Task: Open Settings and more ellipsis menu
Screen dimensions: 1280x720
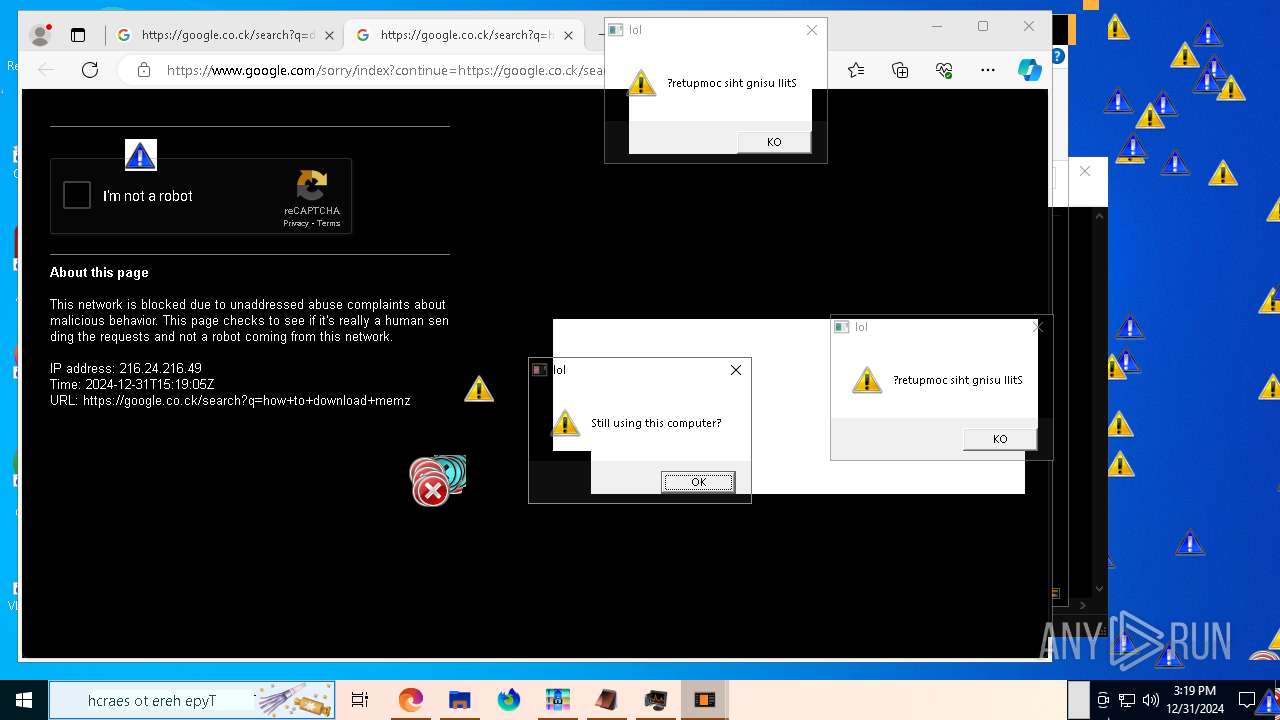Action: [x=988, y=70]
